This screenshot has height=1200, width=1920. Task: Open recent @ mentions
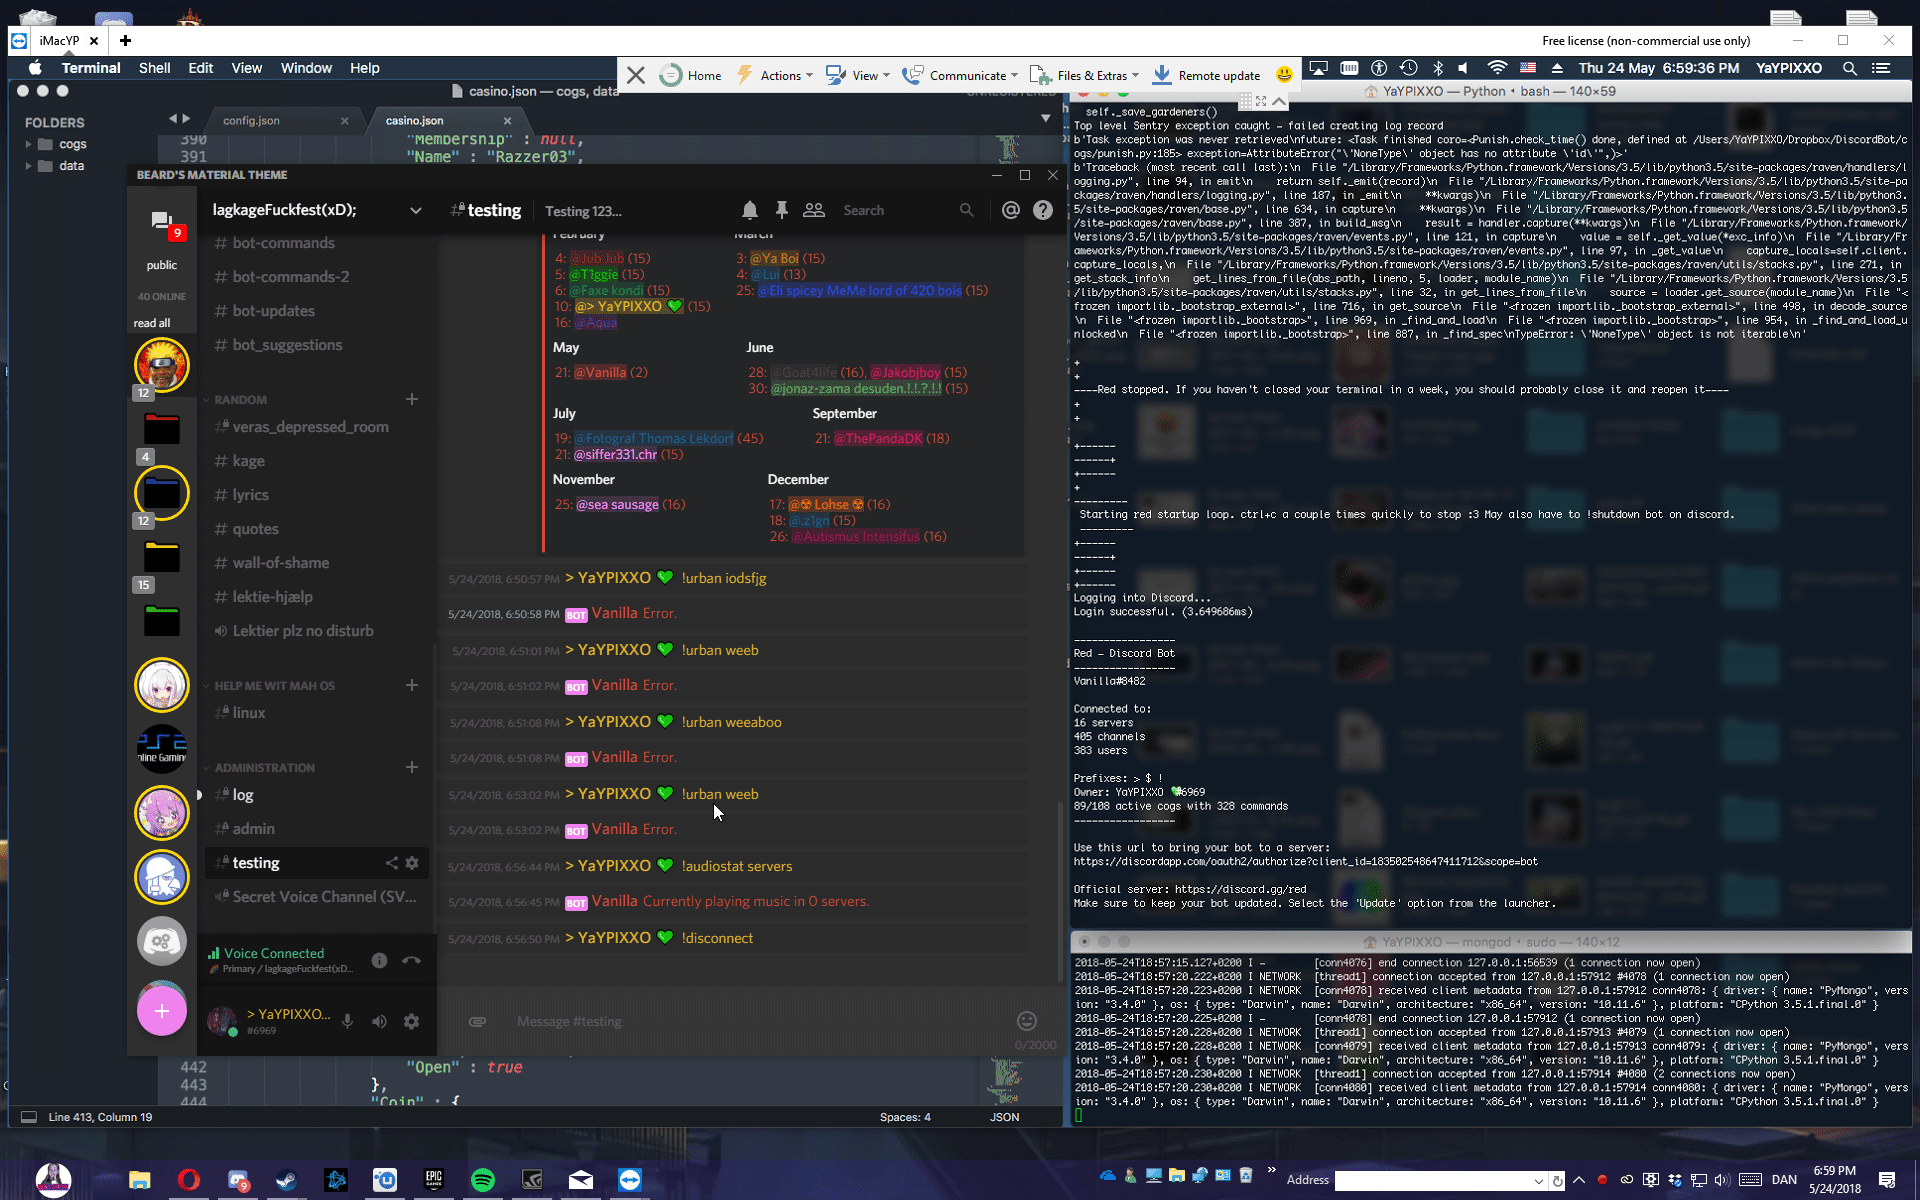(1011, 210)
